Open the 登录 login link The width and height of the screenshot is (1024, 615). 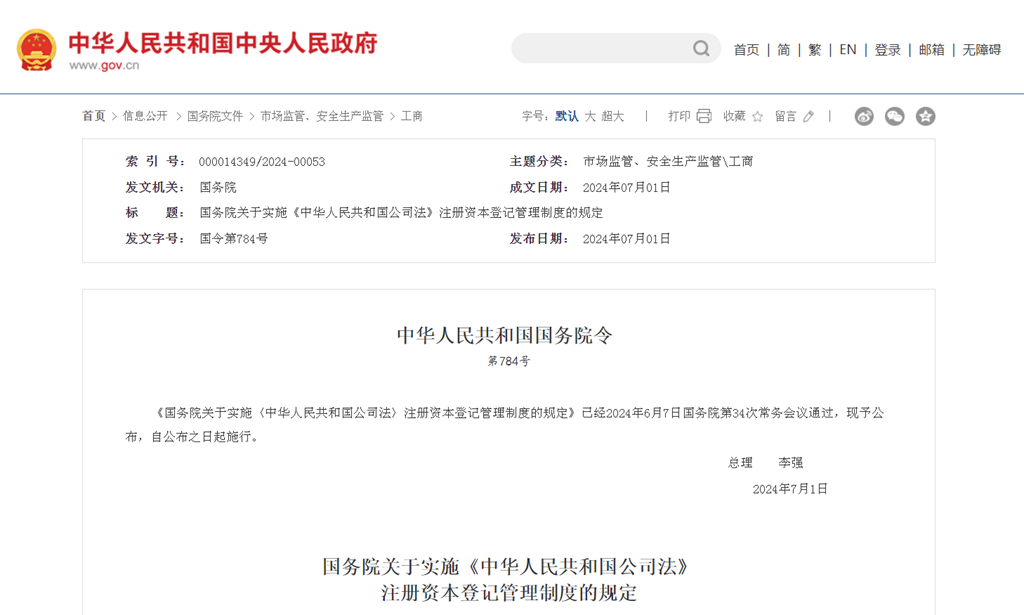(x=888, y=50)
